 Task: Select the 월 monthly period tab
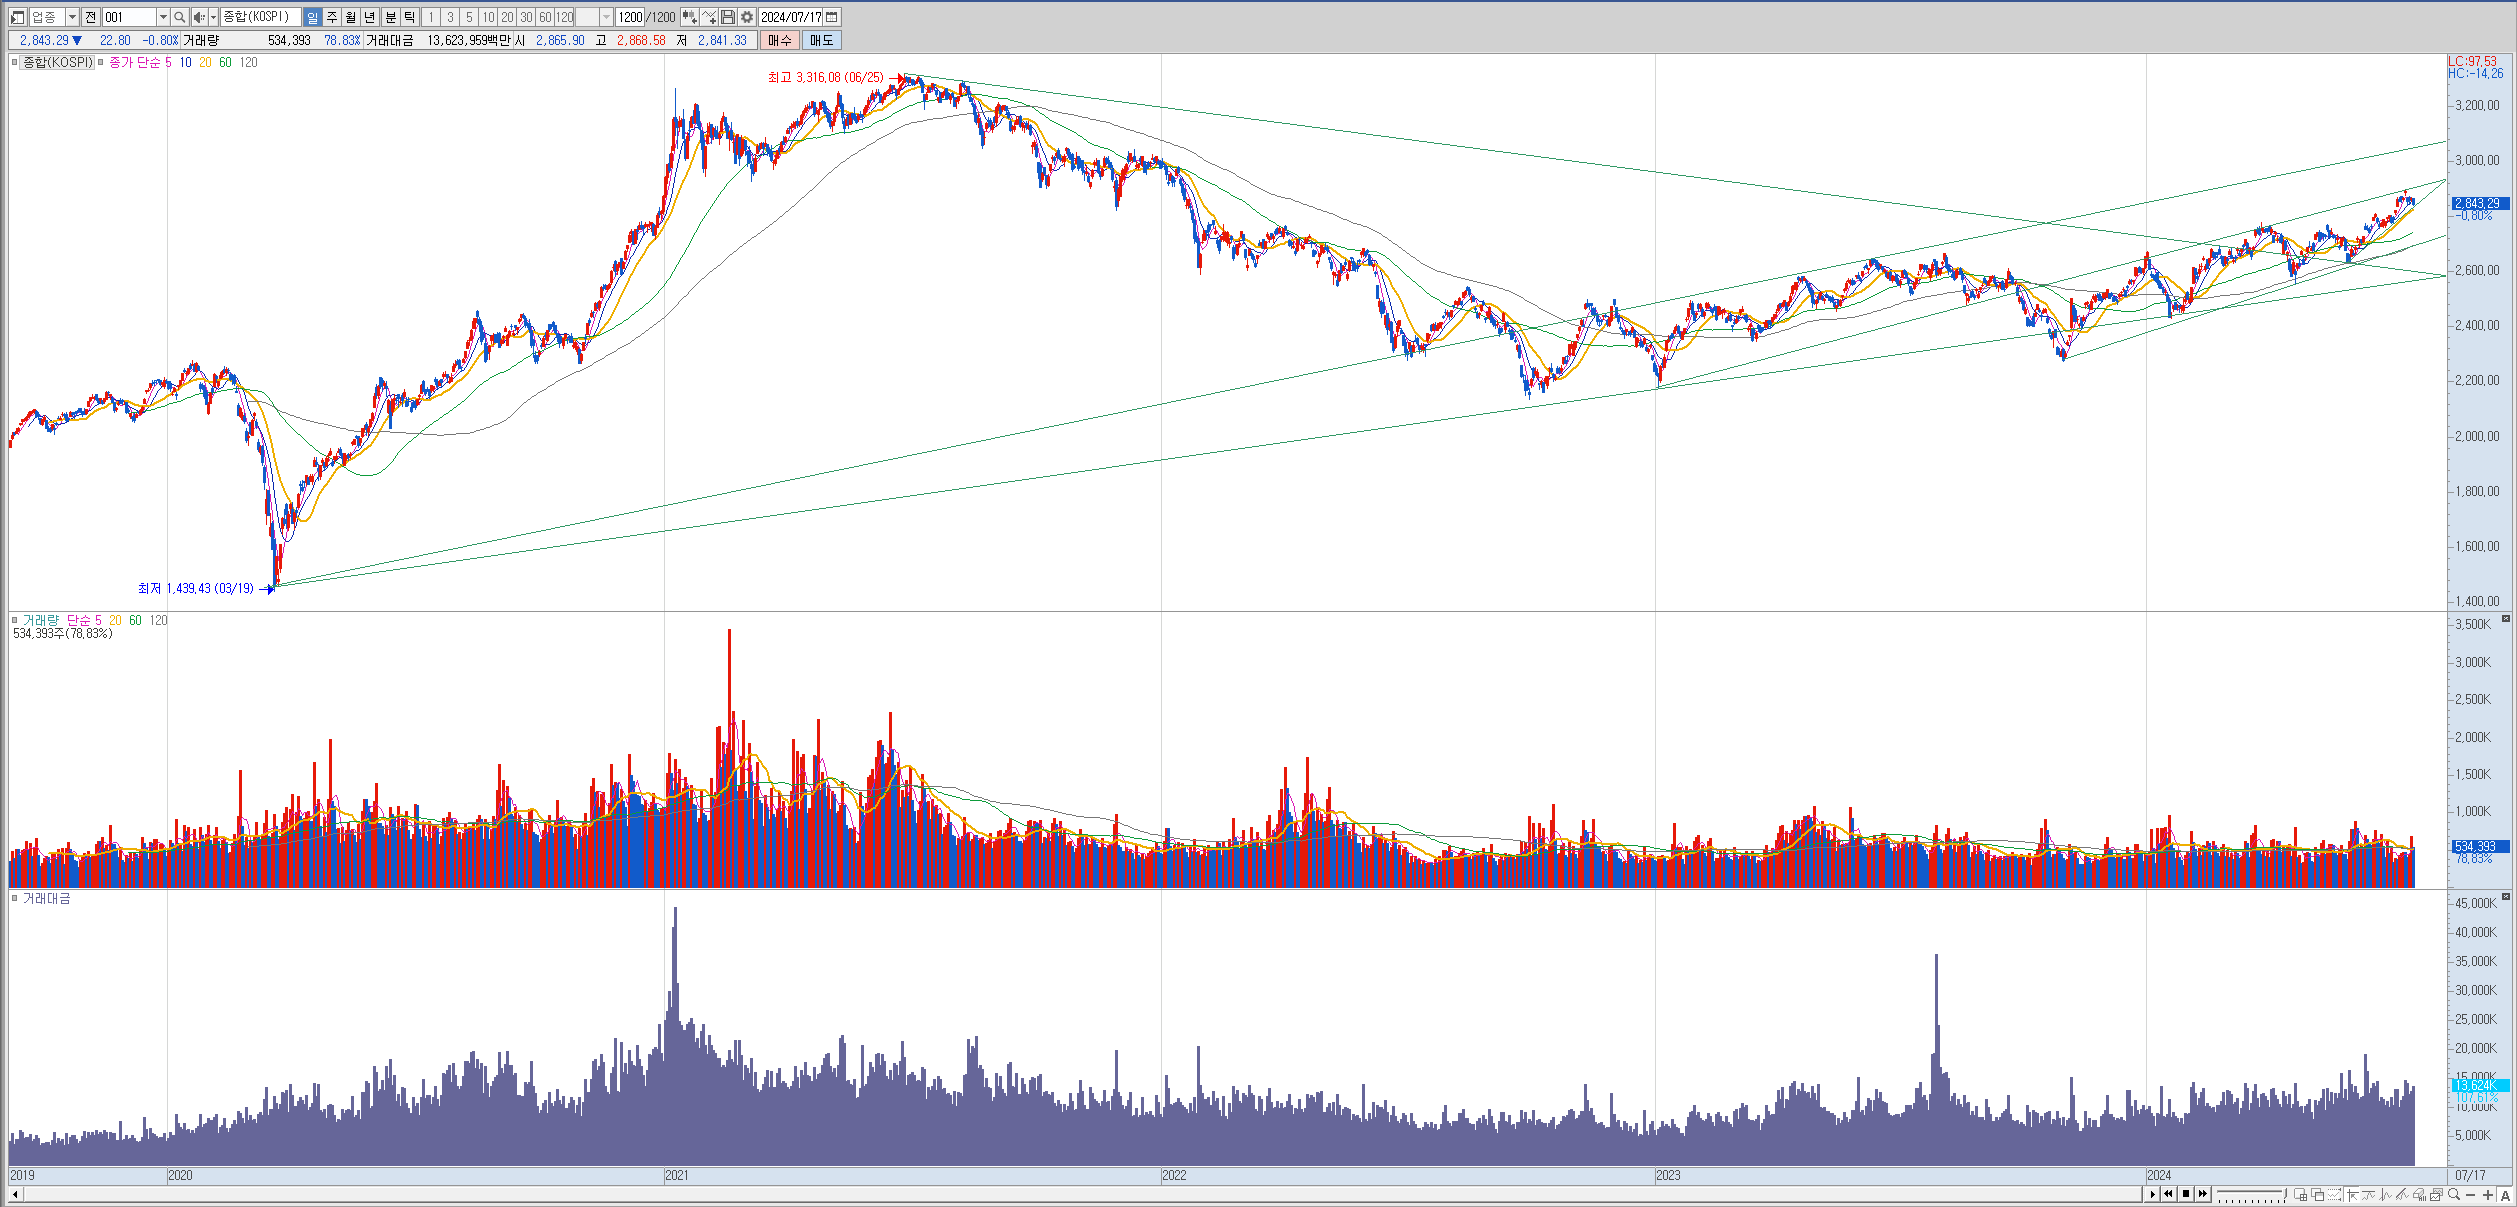pos(351,17)
